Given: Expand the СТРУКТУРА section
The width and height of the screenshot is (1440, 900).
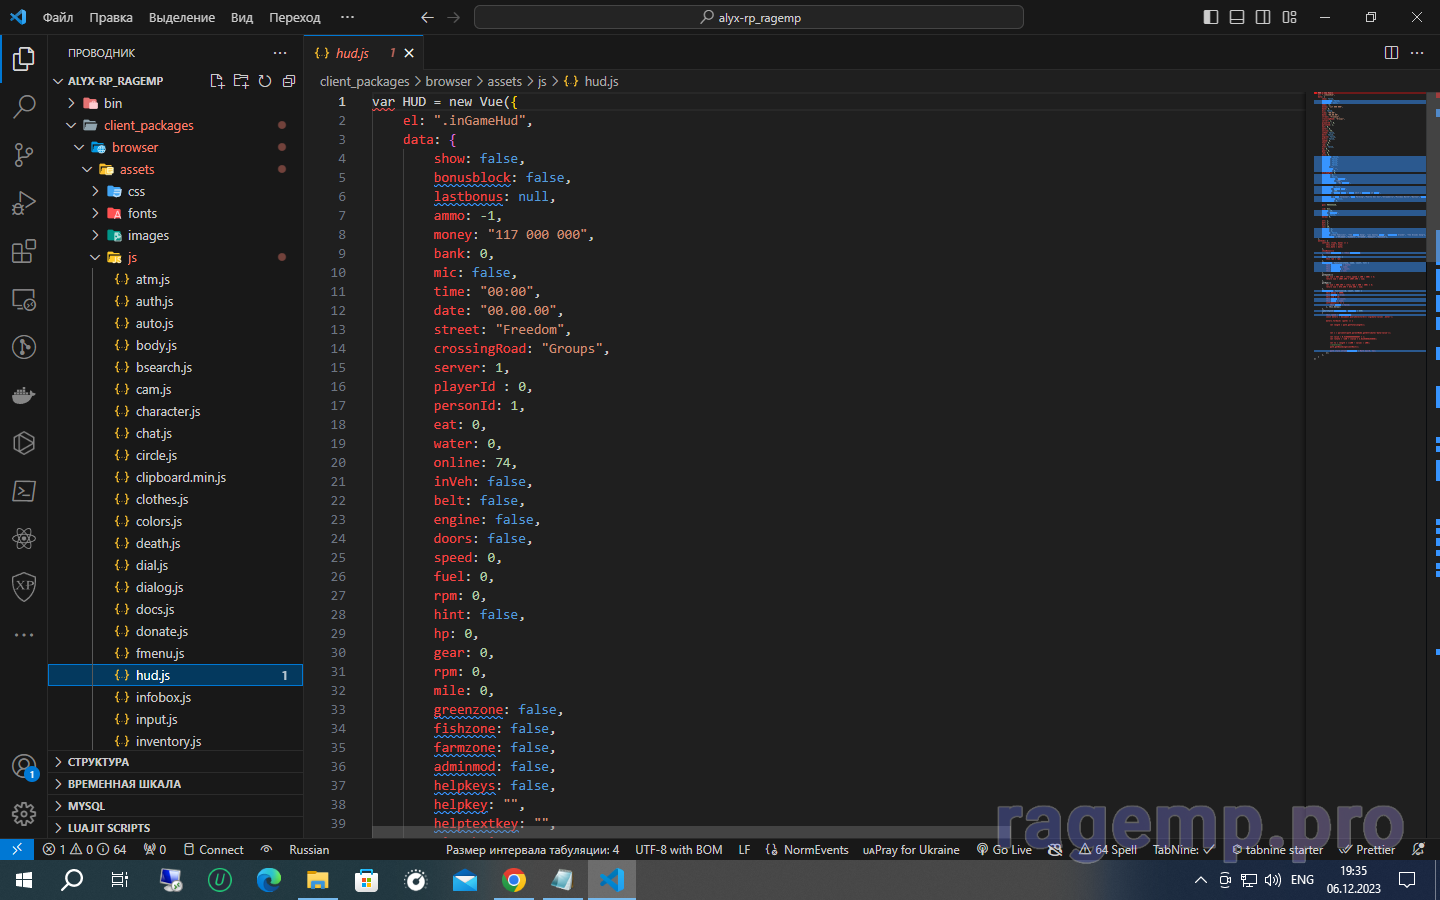Looking at the screenshot, I should [98, 762].
